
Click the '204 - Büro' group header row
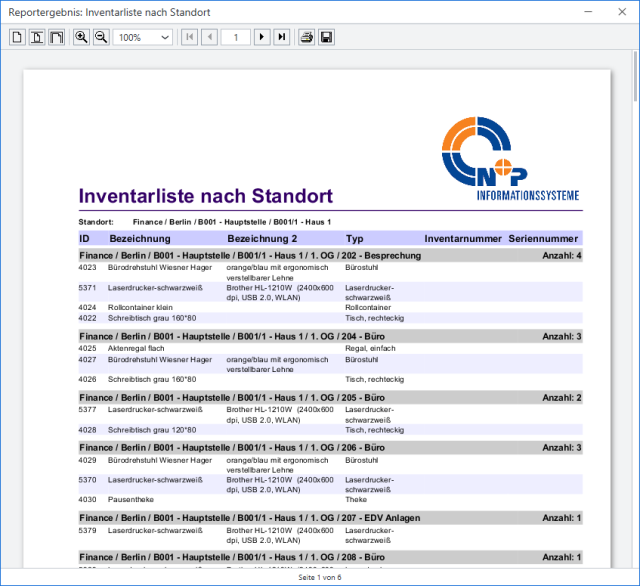click(x=331, y=336)
